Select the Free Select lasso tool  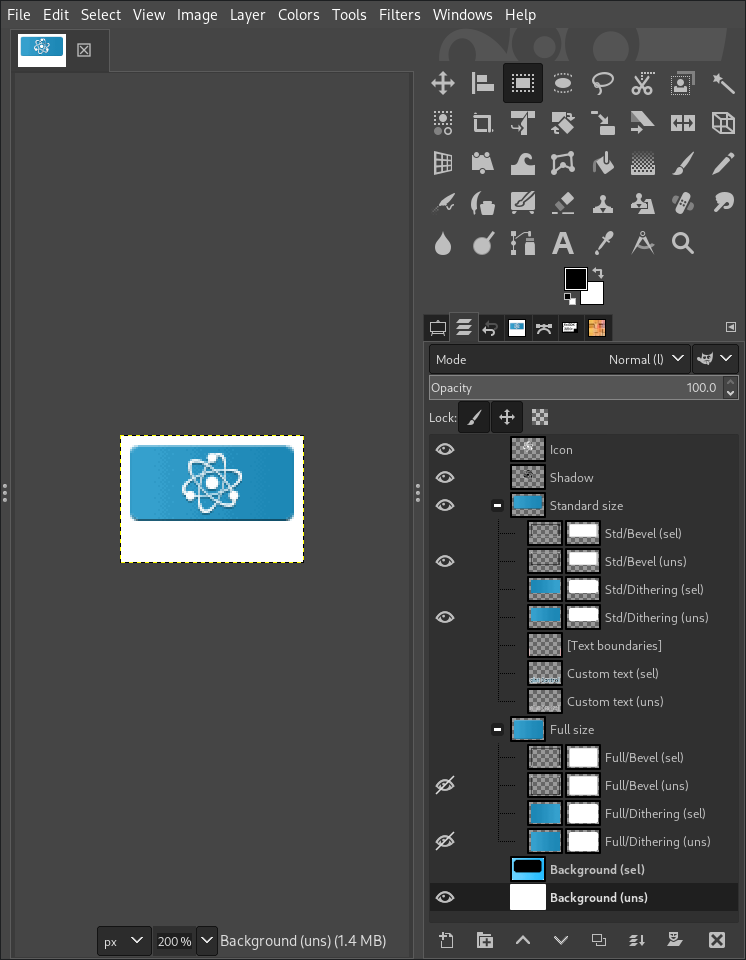pos(603,83)
